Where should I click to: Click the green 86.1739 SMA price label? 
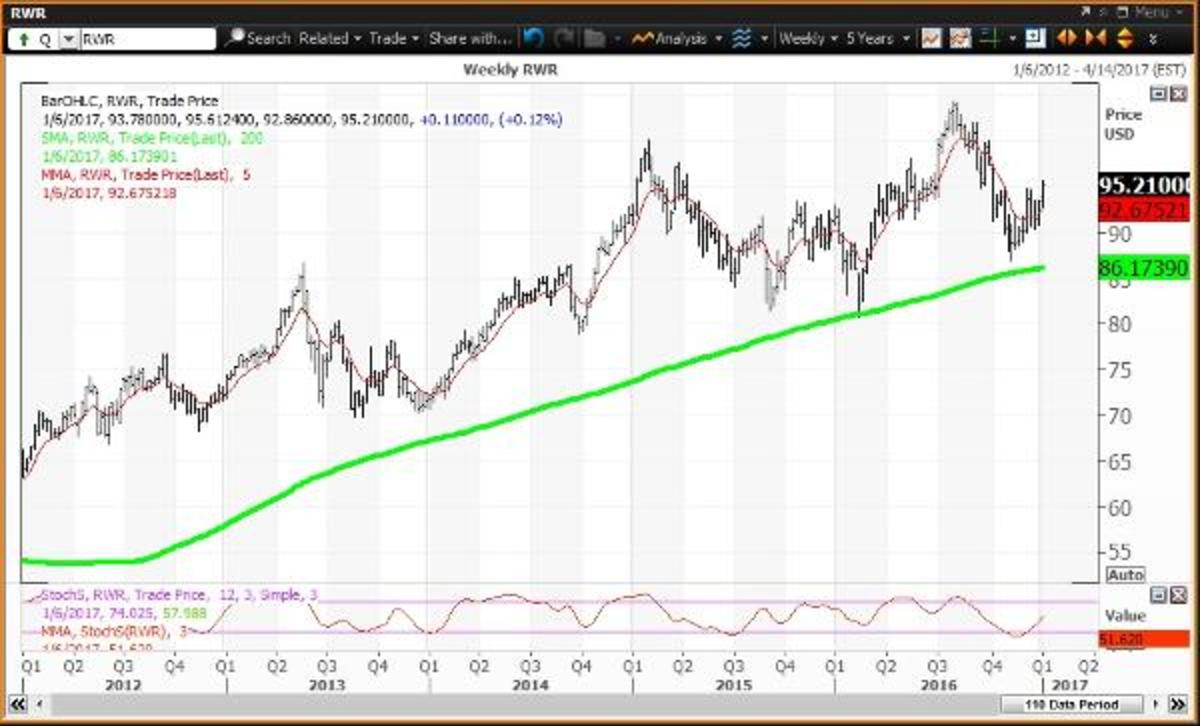pyautogui.click(x=1143, y=270)
